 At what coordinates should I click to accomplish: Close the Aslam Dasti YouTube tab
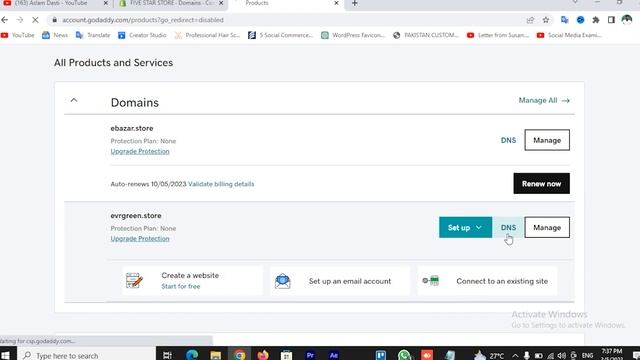(106, 3)
